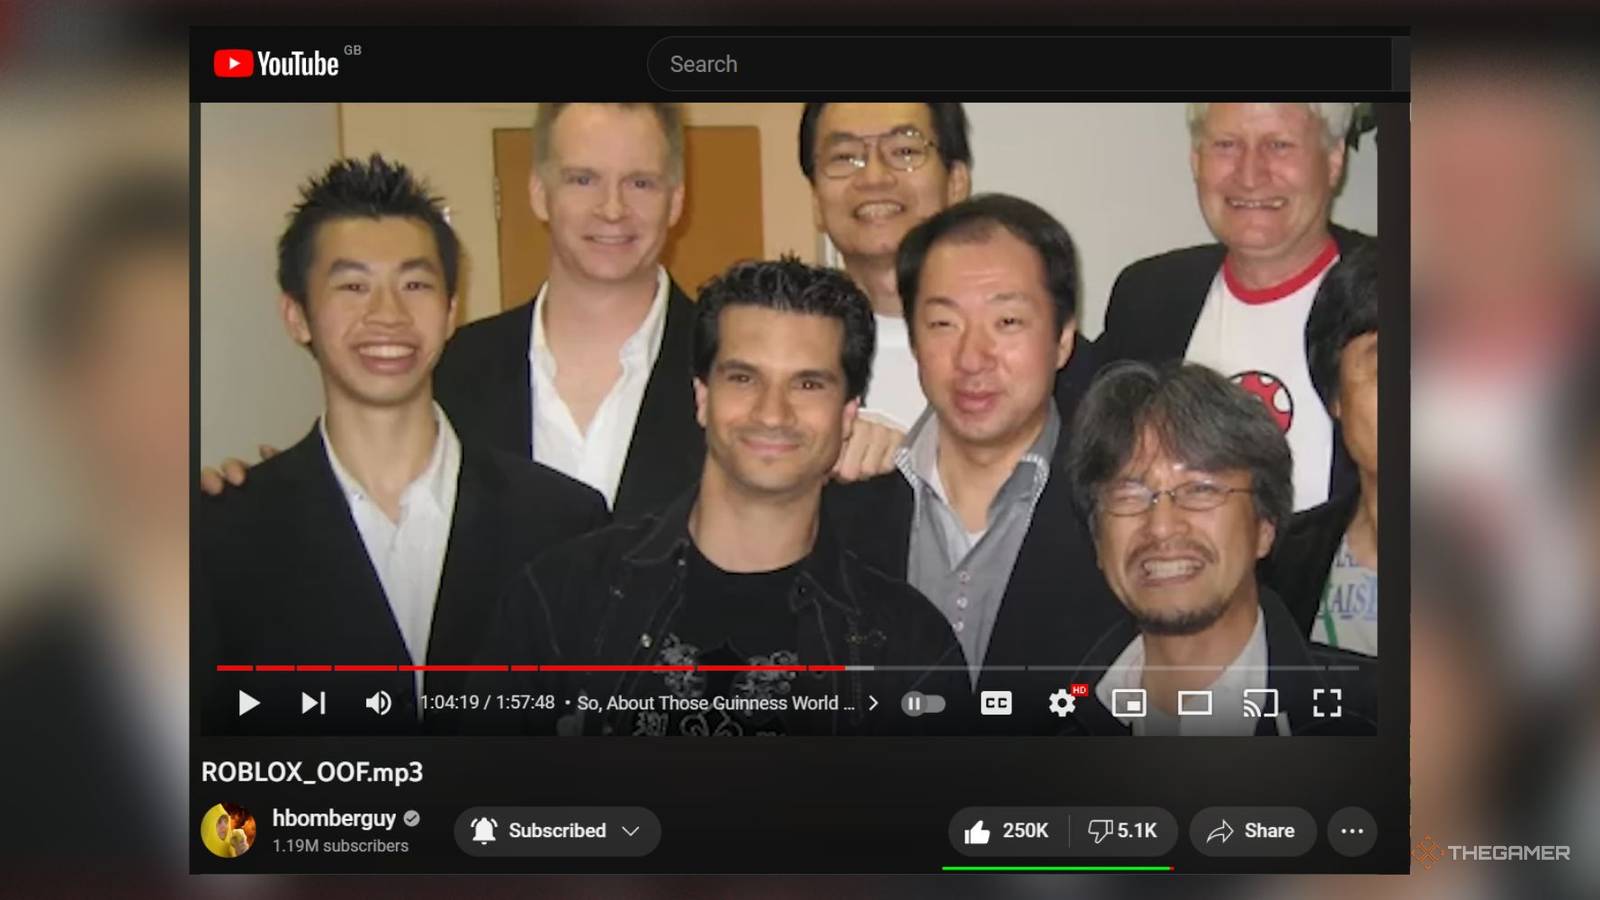Viewport: 1600px width, 900px height.
Task: Enable the miniplayer mode
Action: click(x=1129, y=703)
